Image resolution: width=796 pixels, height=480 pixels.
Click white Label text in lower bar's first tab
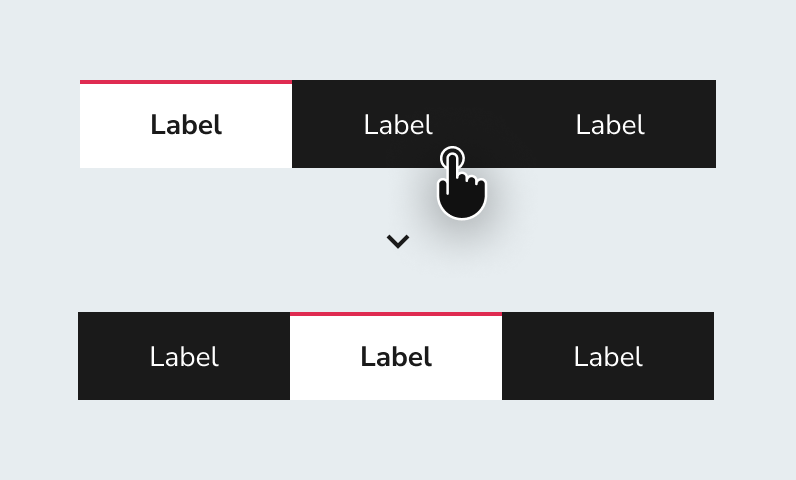[x=184, y=357]
